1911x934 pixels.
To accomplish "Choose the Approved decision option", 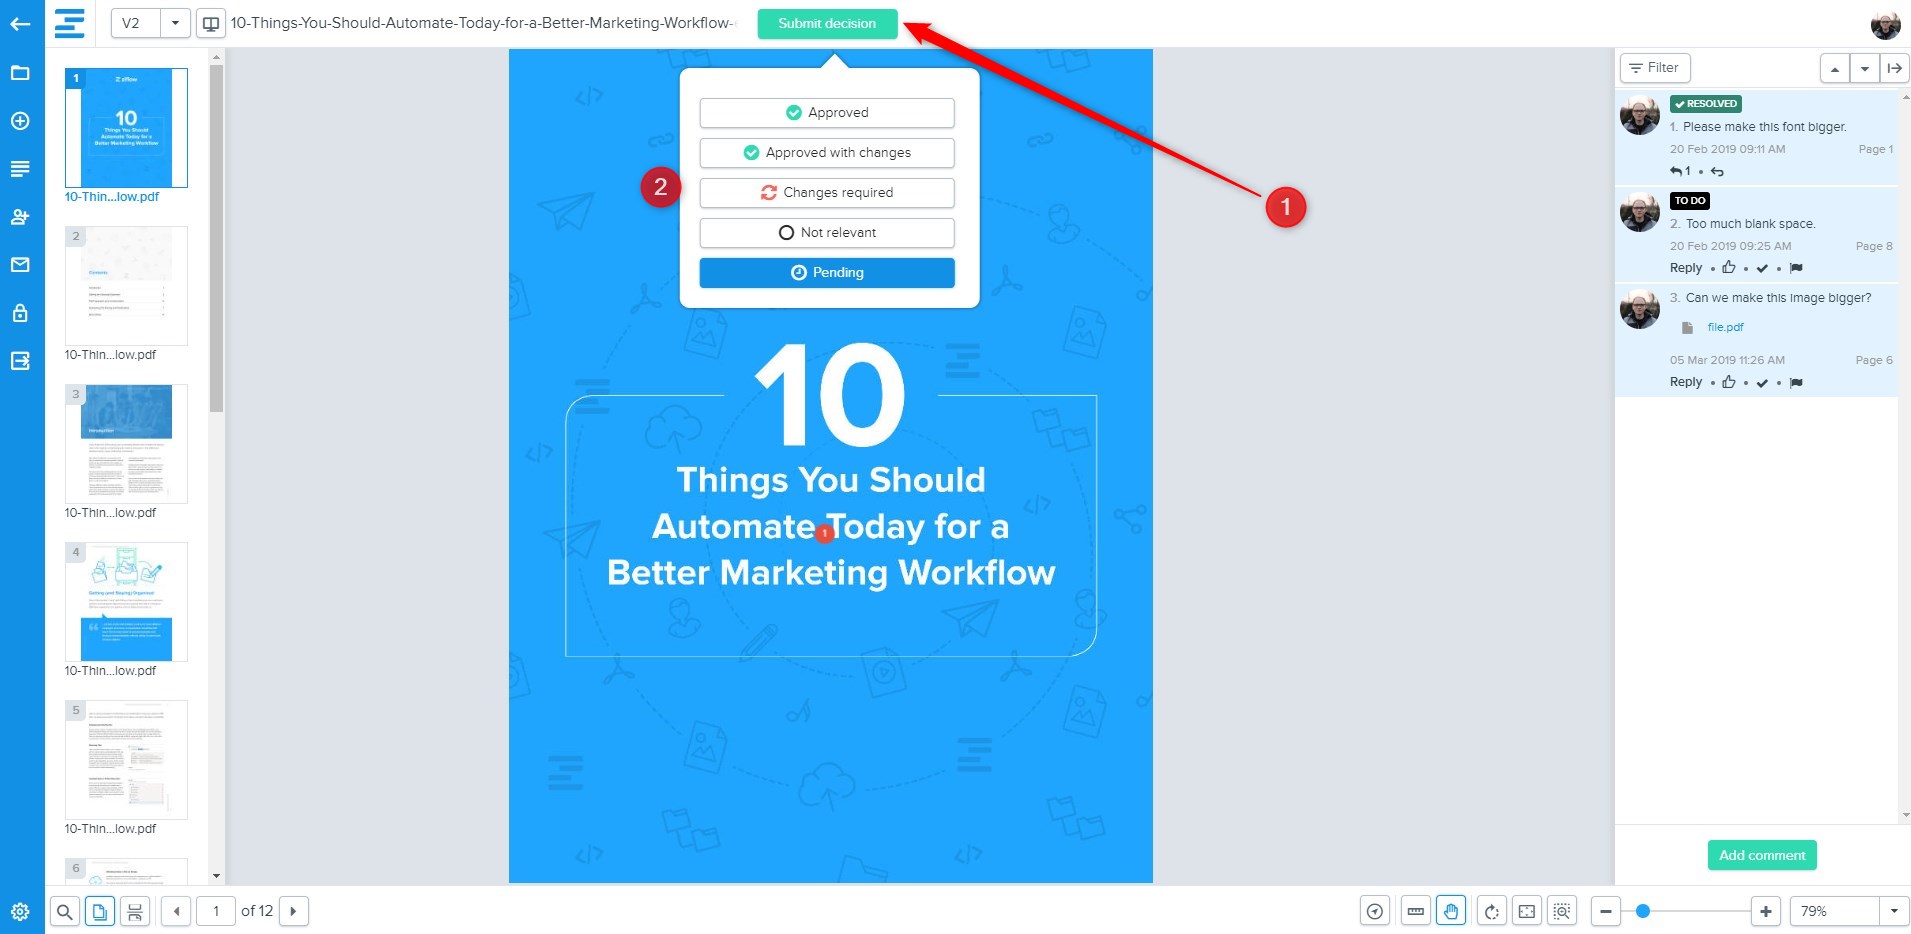I will point(826,113).
